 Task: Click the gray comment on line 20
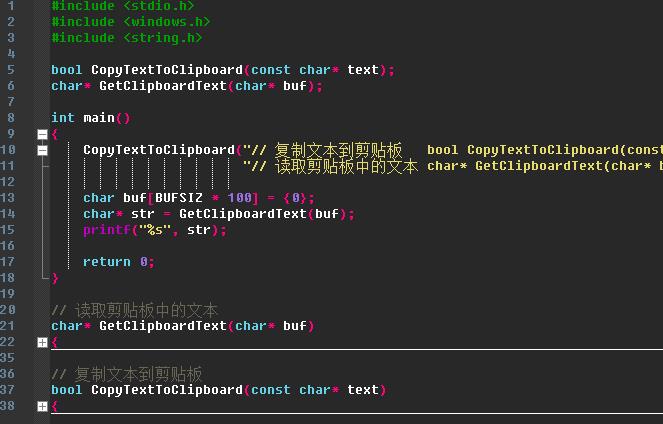point(134,311)
